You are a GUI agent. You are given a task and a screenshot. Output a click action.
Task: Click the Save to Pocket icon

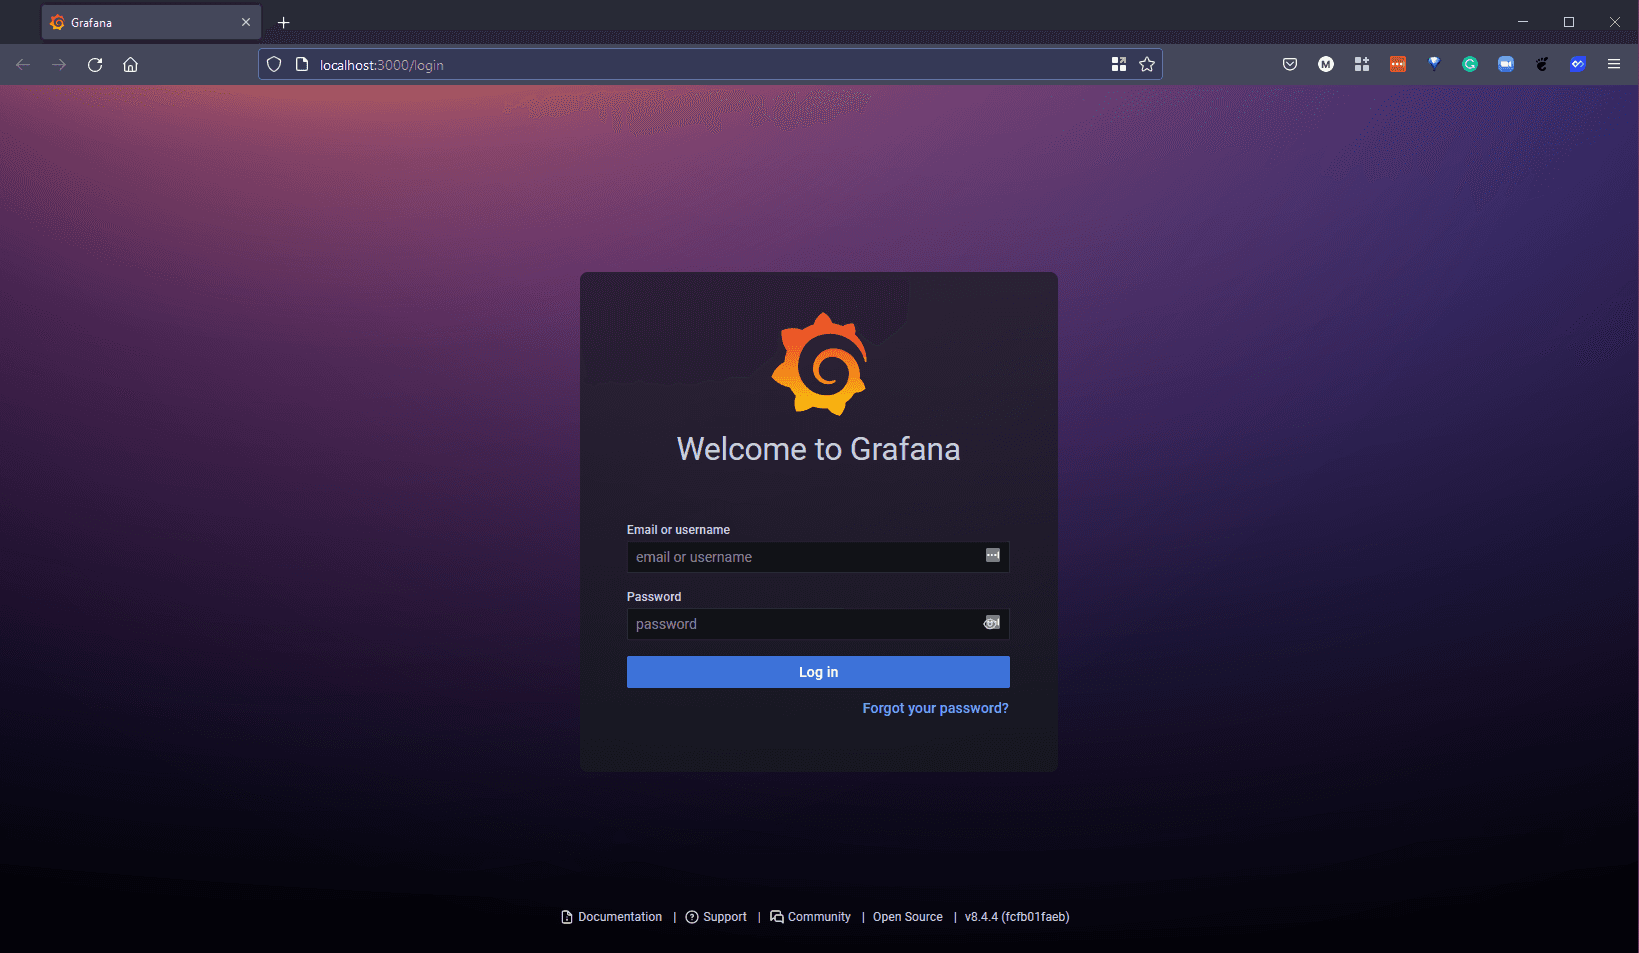1289,64
